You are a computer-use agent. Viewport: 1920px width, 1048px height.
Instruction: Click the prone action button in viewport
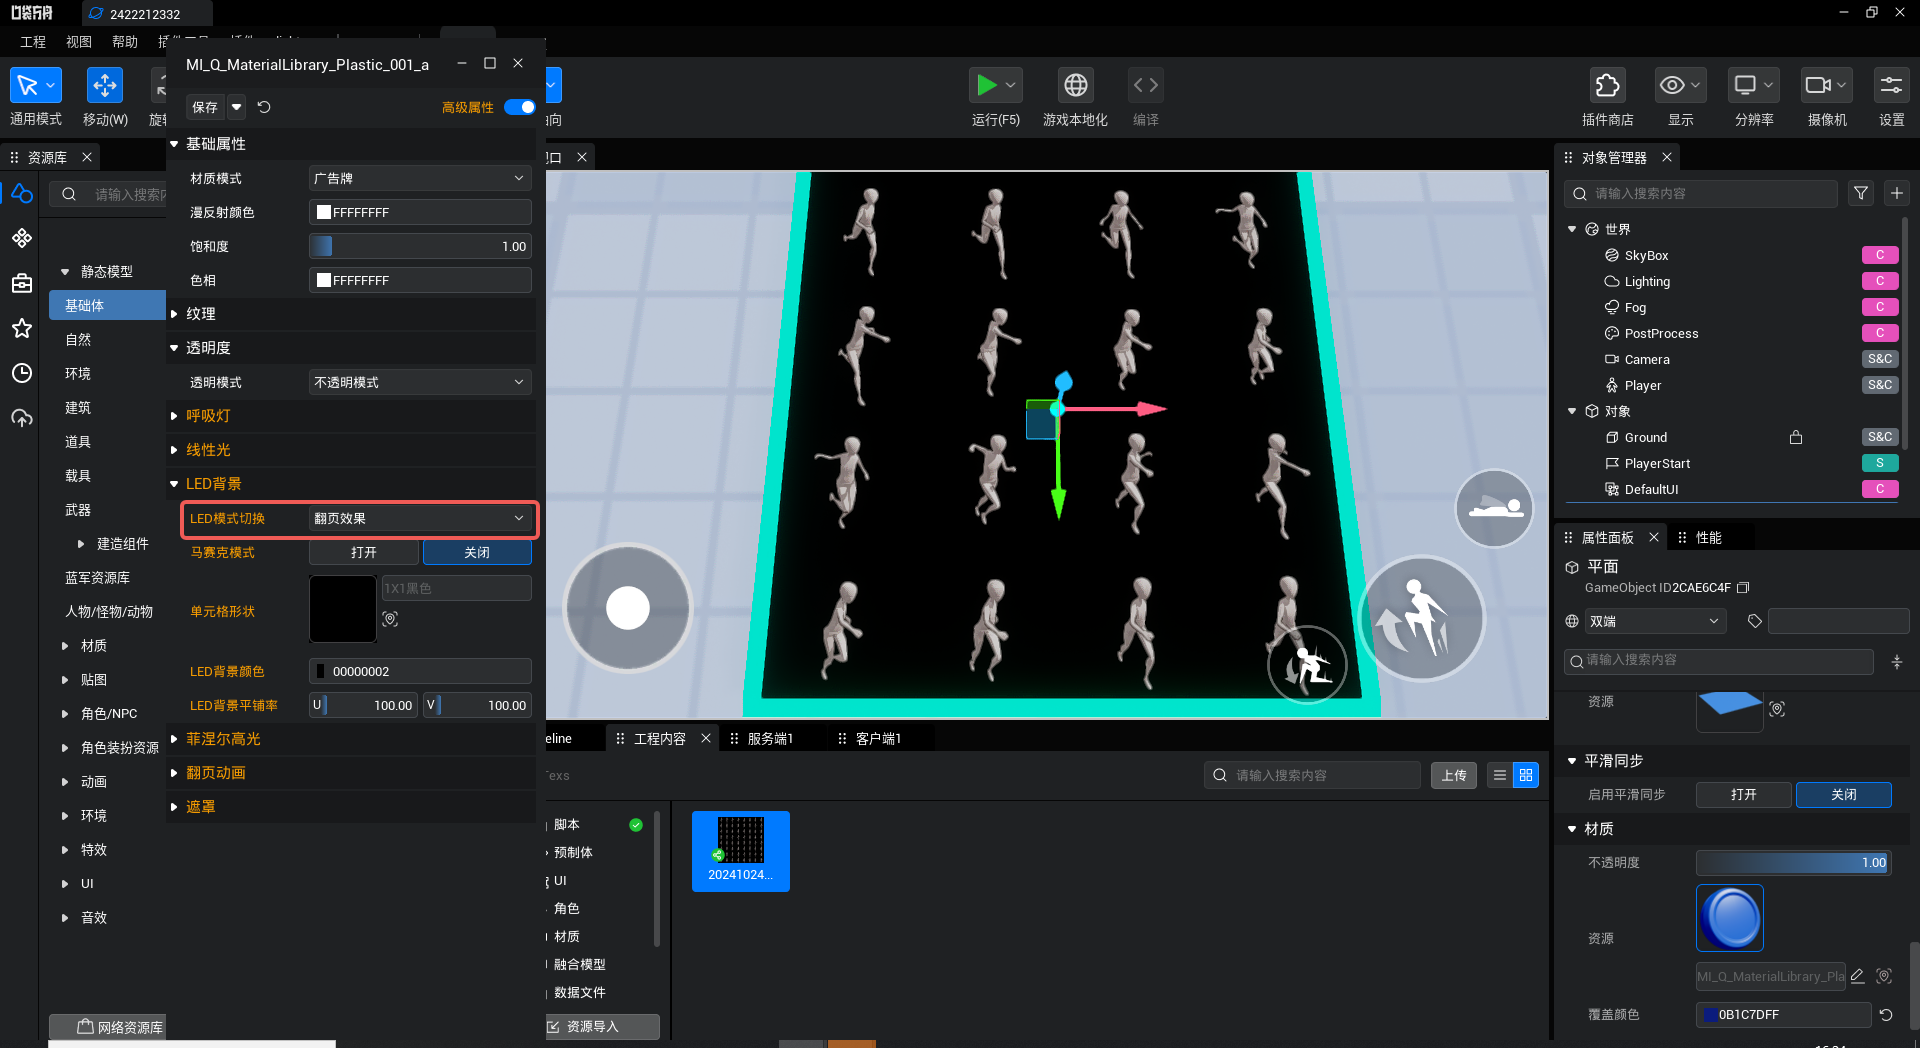click(1494, 508)
